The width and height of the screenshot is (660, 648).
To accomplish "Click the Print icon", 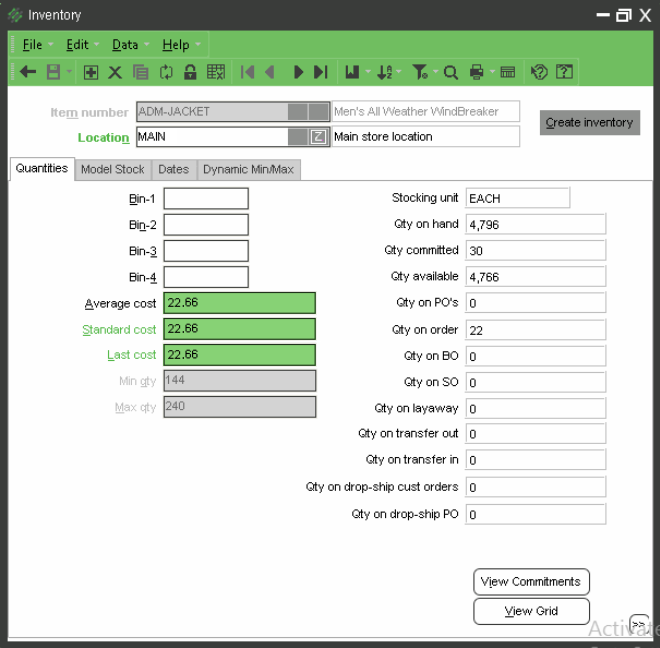I will click(476, 72).
